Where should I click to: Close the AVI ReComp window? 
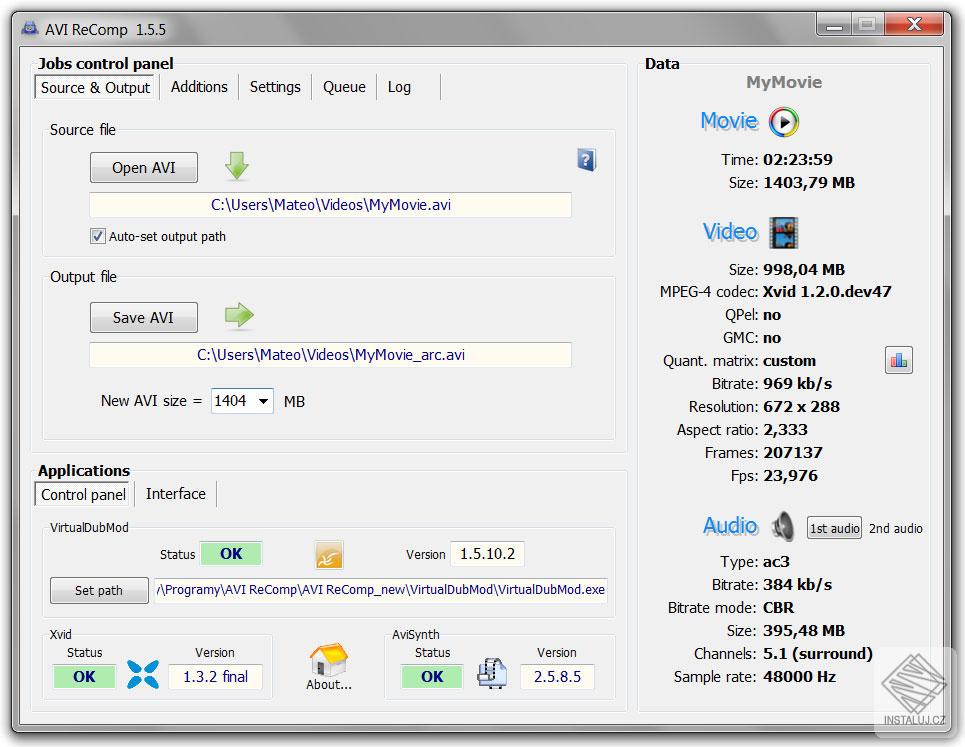pos(914,25)
